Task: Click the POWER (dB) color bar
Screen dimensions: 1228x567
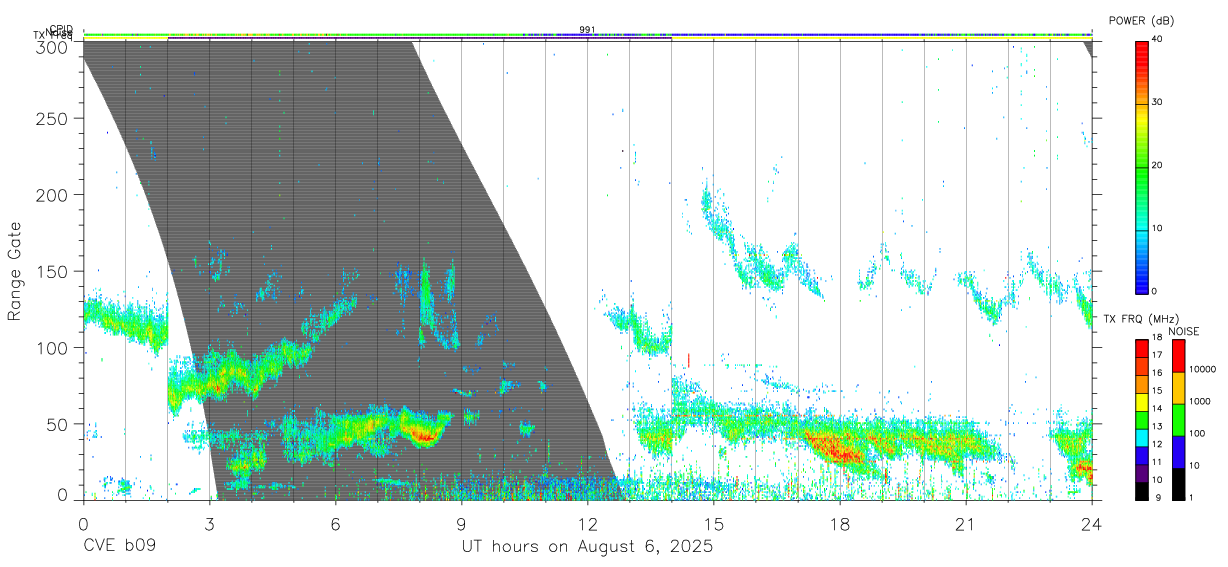Action: (x=1141, y=166)
